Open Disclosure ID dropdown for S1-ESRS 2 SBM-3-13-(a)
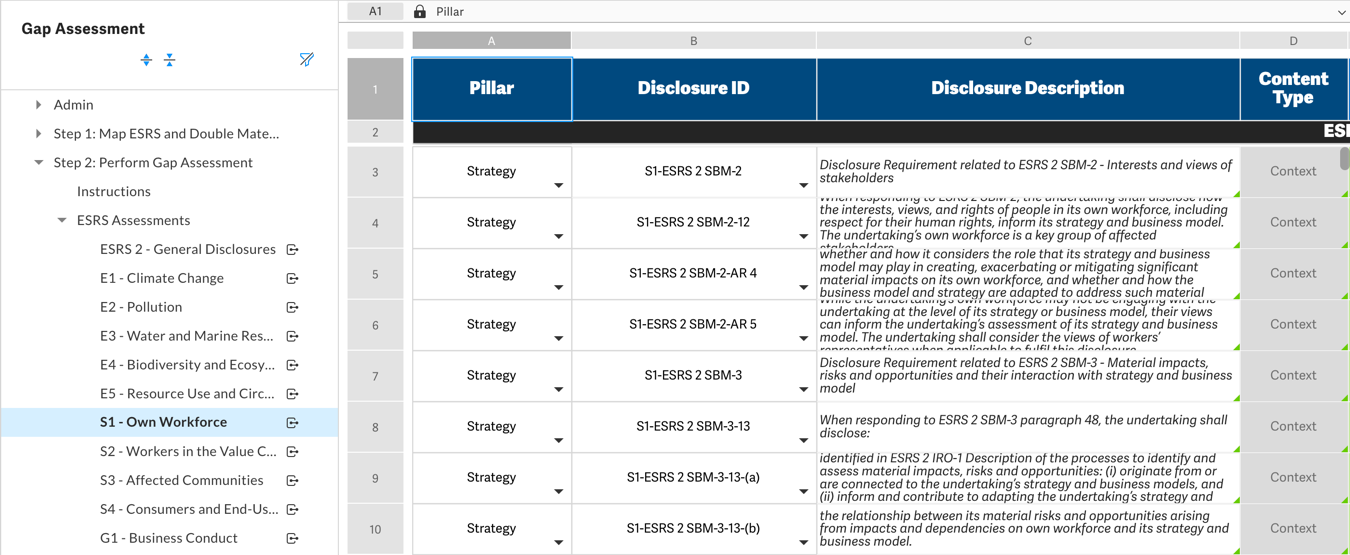The width and height of the screenshot is (1350, 555). (804, 492)
